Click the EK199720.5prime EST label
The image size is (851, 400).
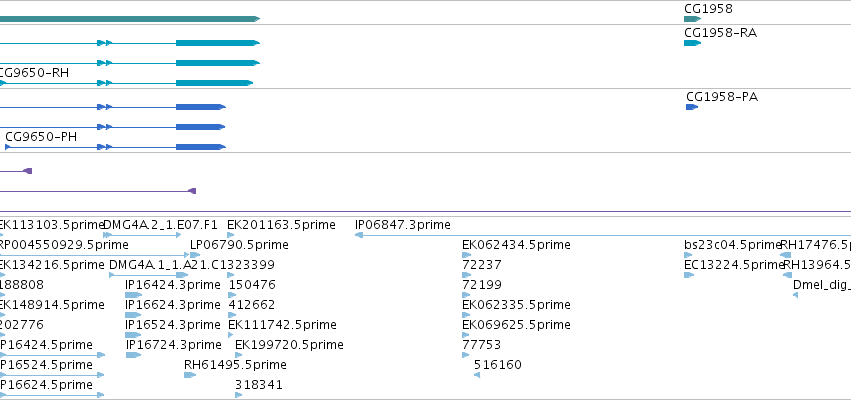coord(289,345)
